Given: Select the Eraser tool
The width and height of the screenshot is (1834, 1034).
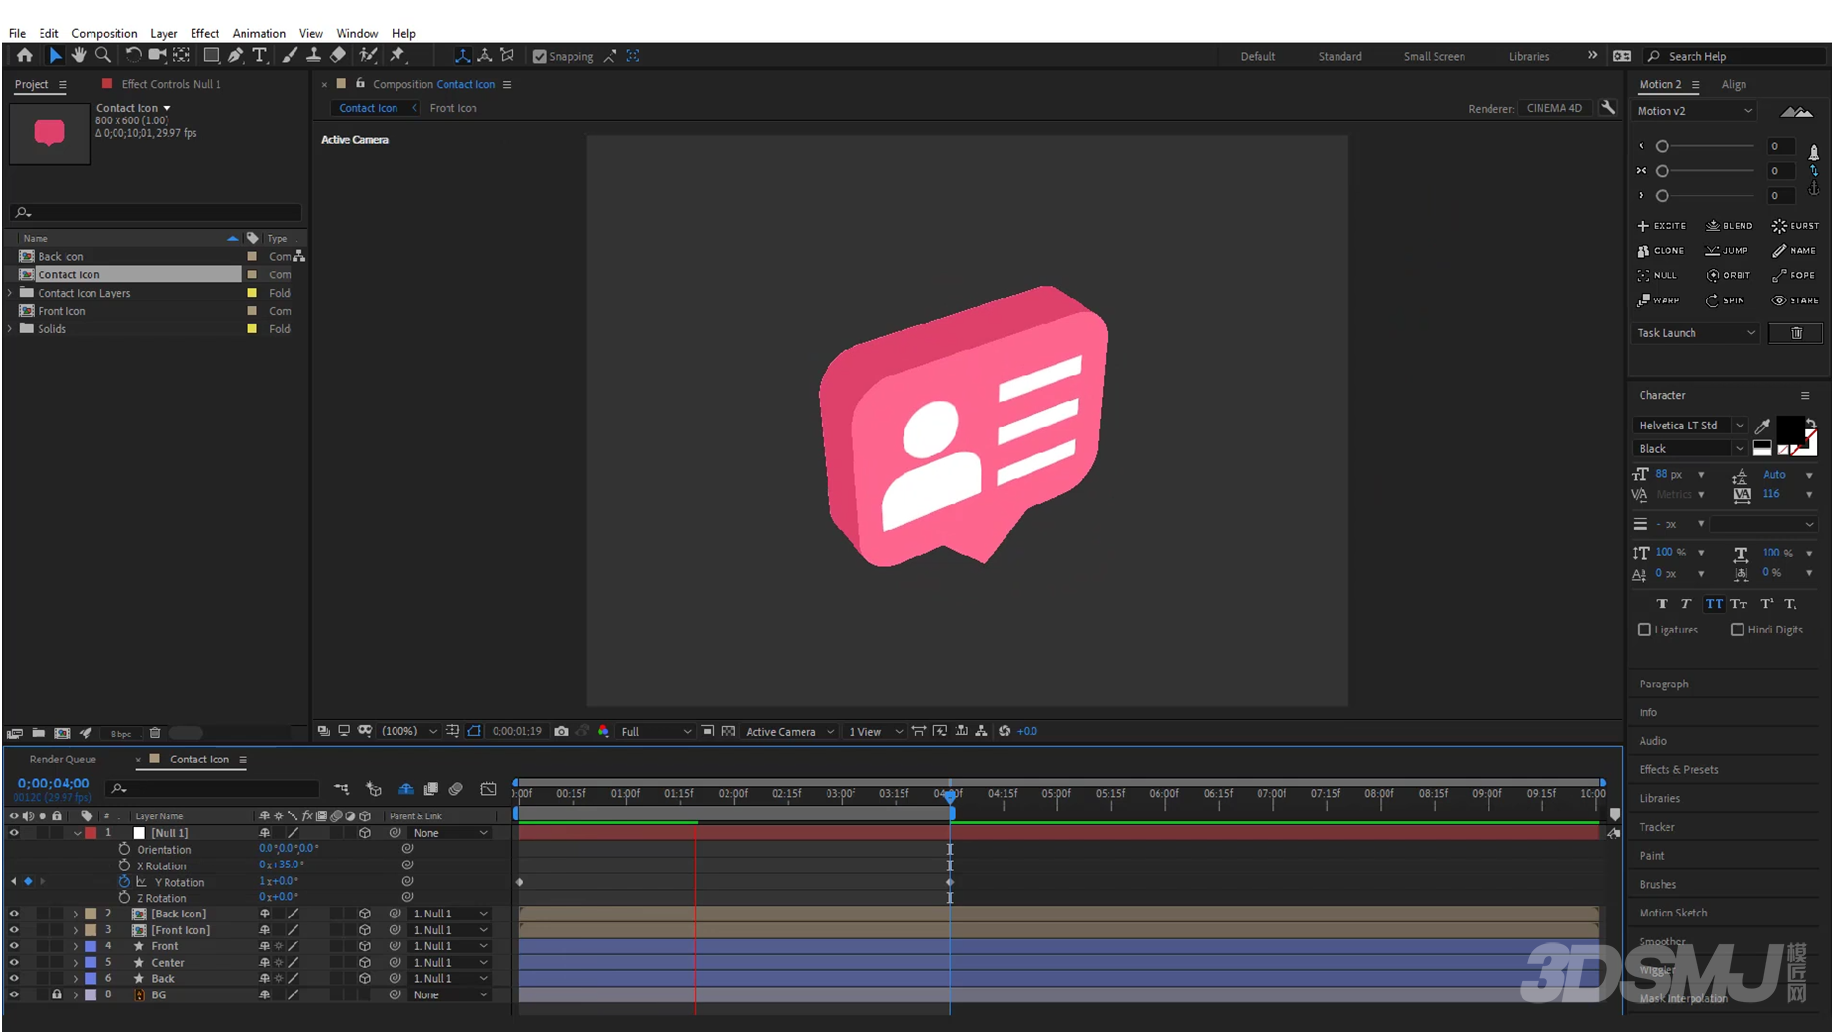Looking at the screenshot, I should point(338,56).
